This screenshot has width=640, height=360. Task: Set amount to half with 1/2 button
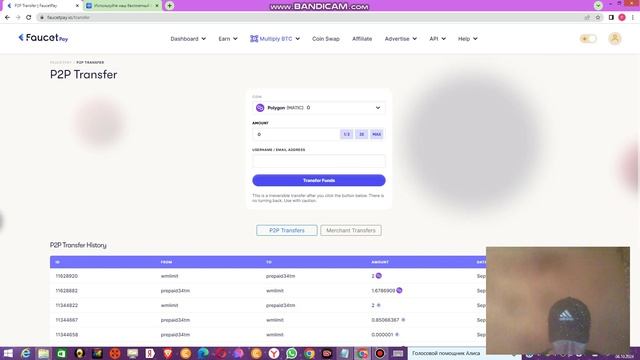[x=347, y=134]
